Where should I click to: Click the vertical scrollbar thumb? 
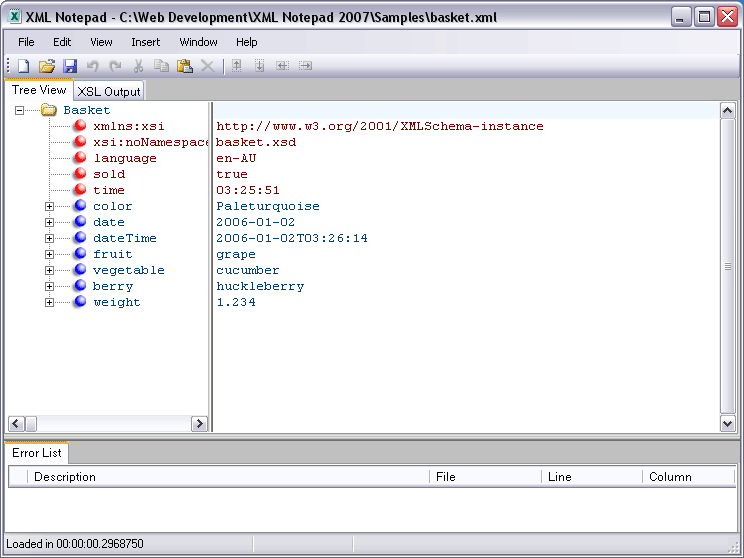click(727, 266)
